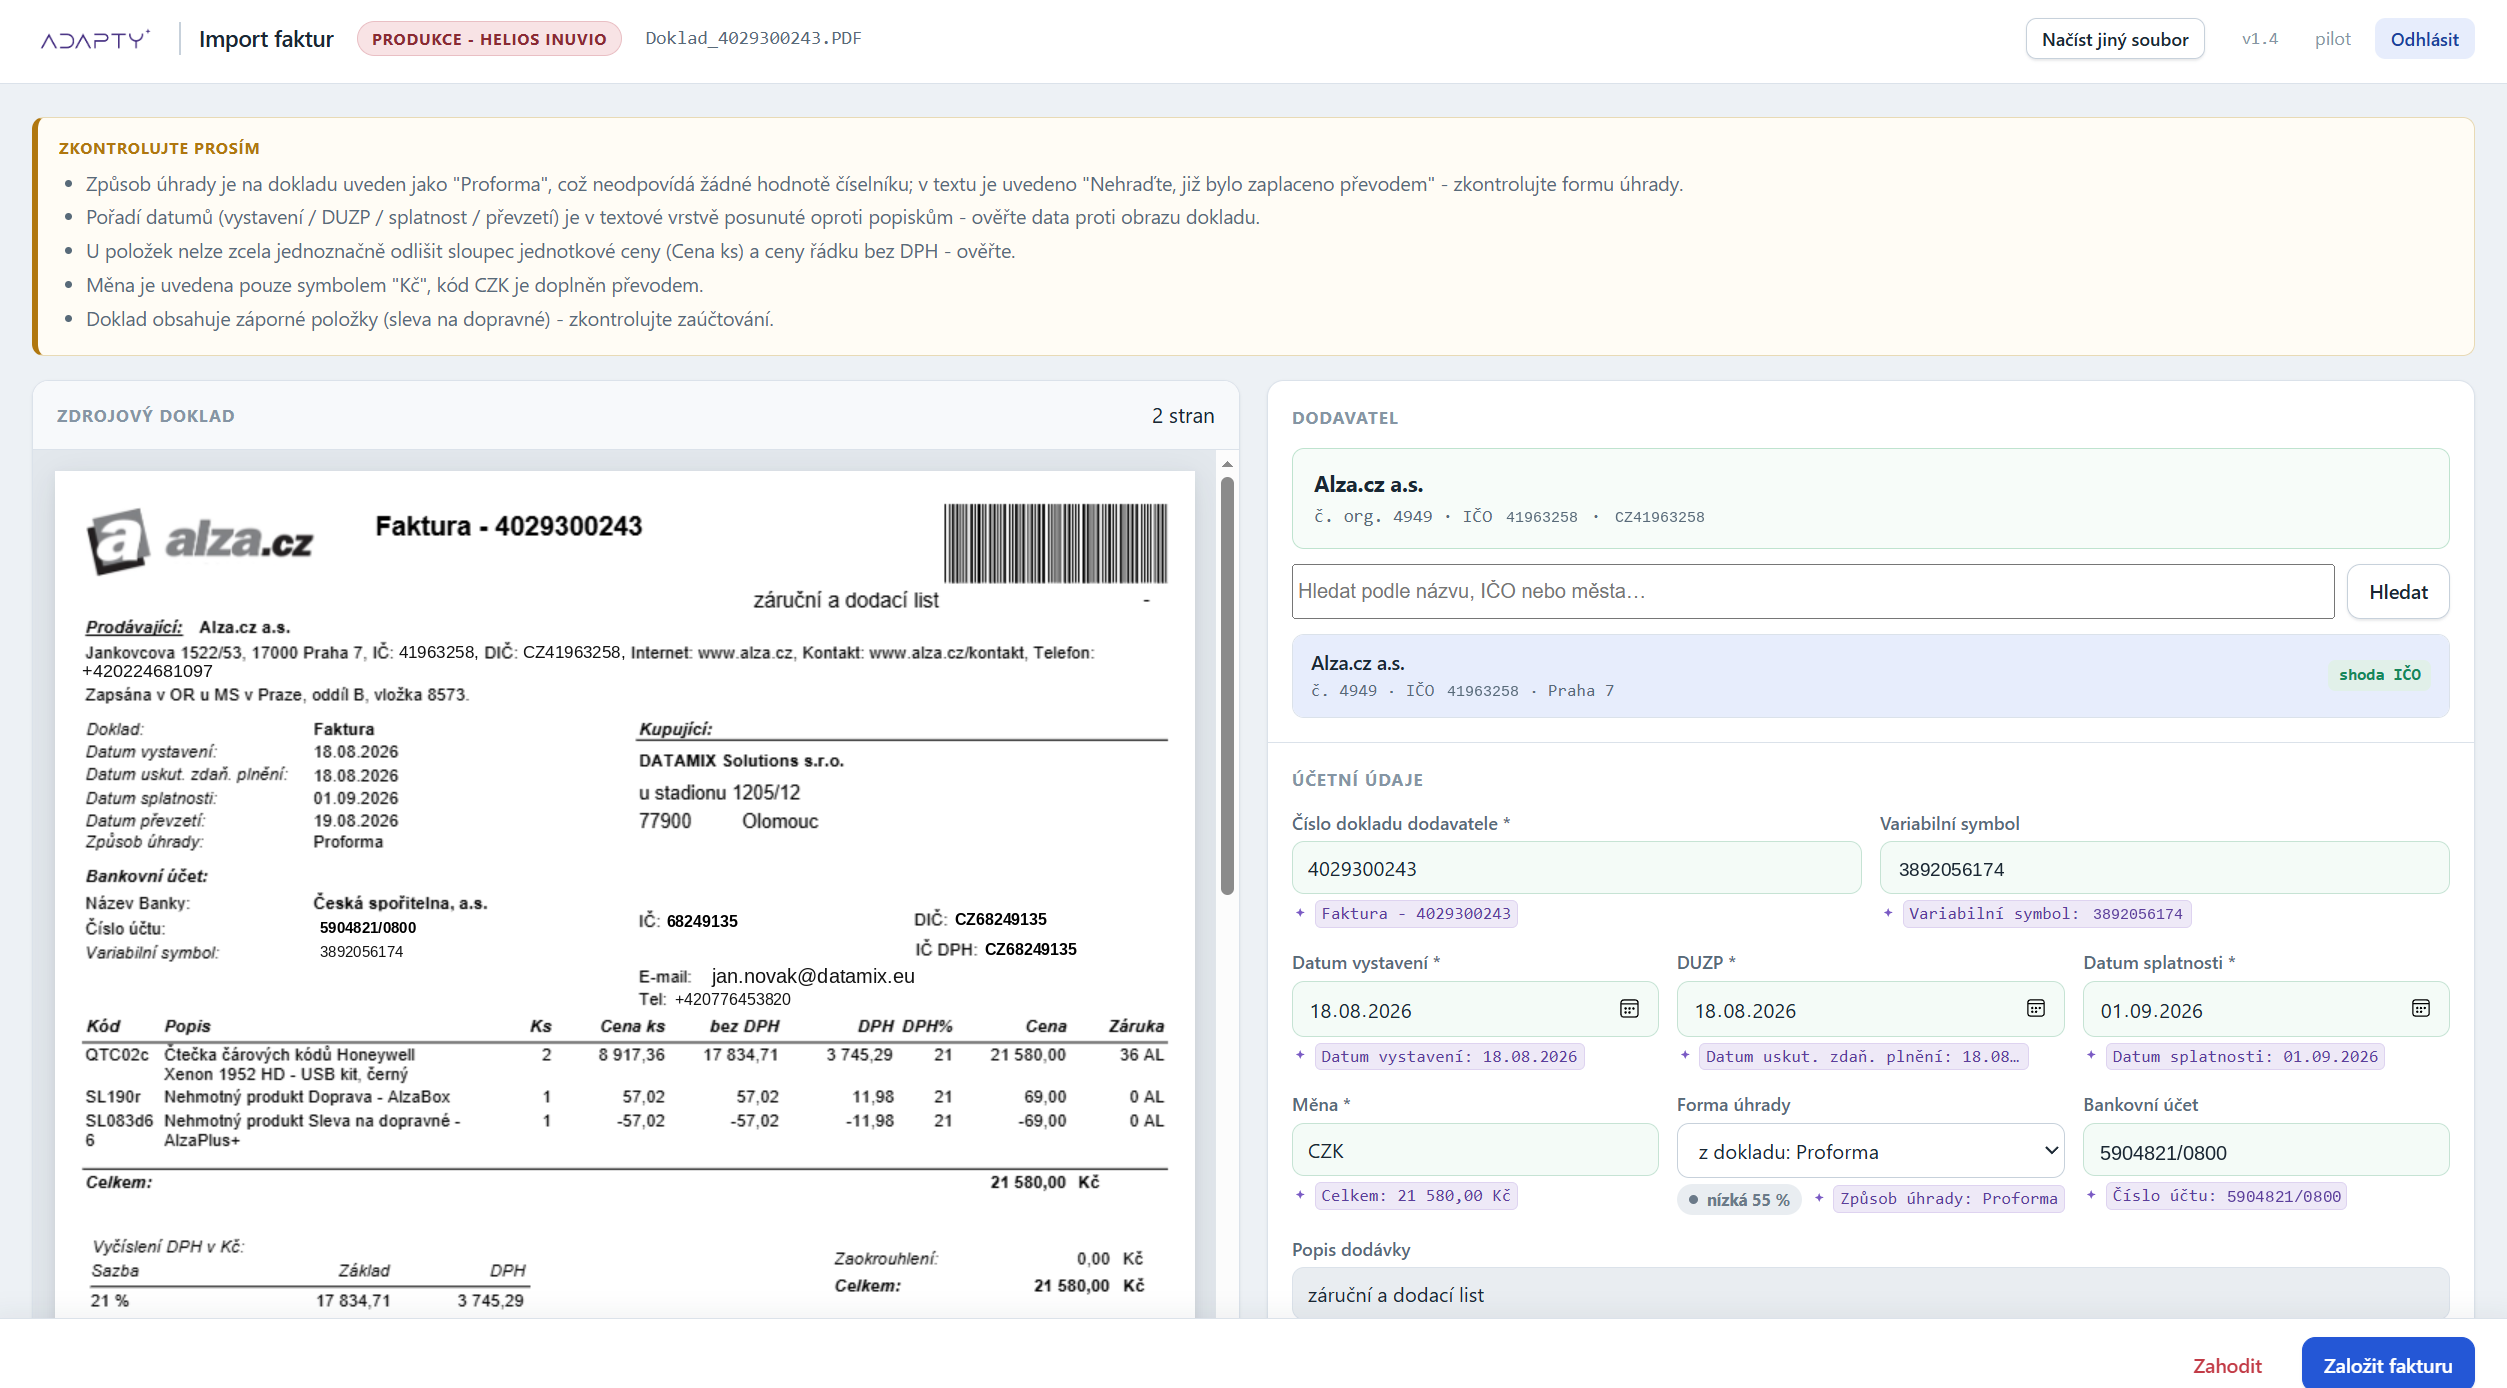Viewport: 2507px width, 1388px height.
Task: Click sparkle icon beside Způsob úhrady hint
Action: pyautogui.click(x=1819, y=1197)
